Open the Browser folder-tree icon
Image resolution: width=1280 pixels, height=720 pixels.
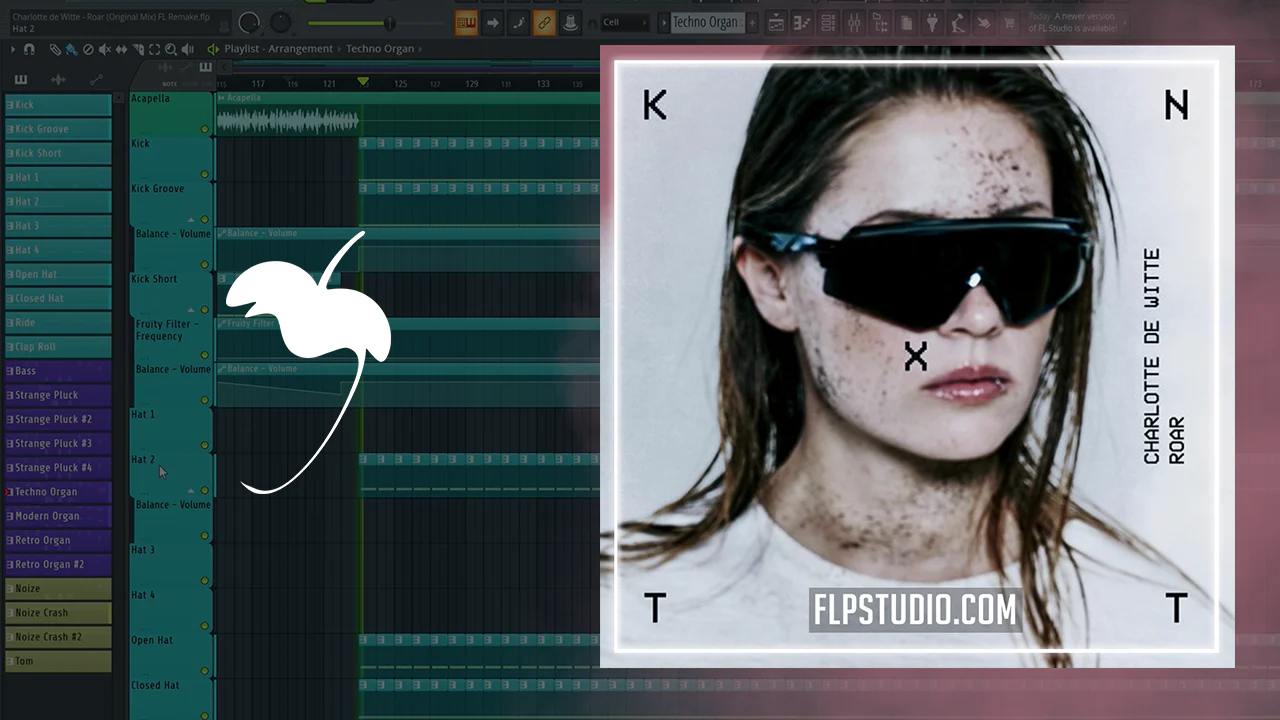tap(879, 22)
